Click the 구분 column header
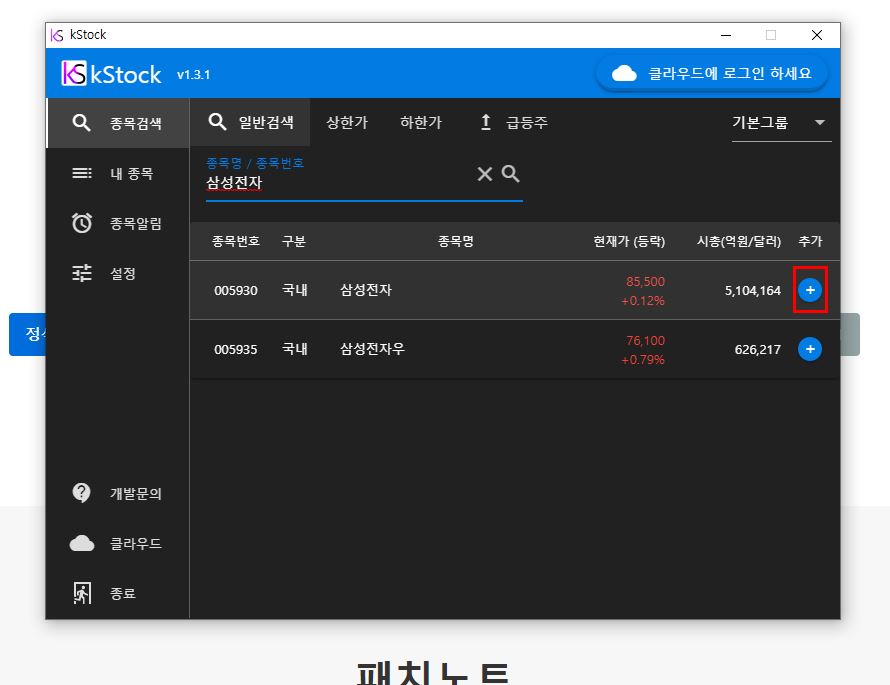 [x=294, y=241]
